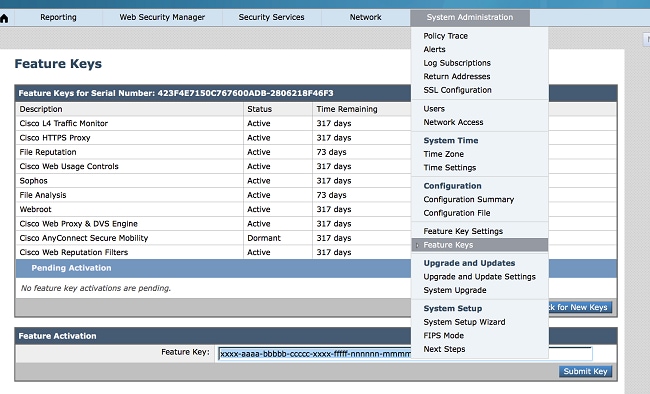Expand the Security Services menu
The width and height of the screenshot is (650, 394).
pyautogui.click(x=272, y=17)
